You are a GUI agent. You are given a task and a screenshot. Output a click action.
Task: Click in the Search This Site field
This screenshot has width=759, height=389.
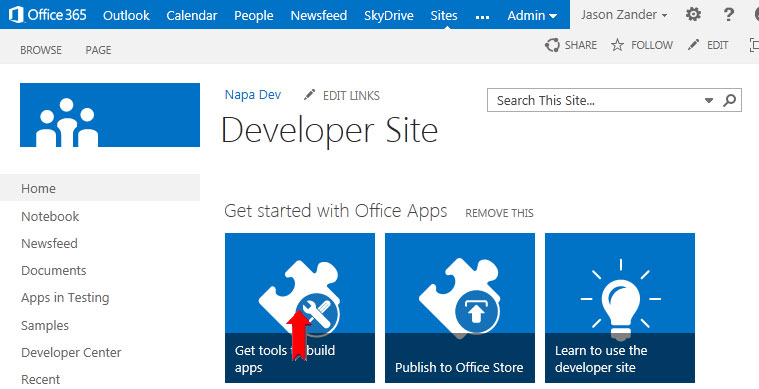tap(595, 100)
